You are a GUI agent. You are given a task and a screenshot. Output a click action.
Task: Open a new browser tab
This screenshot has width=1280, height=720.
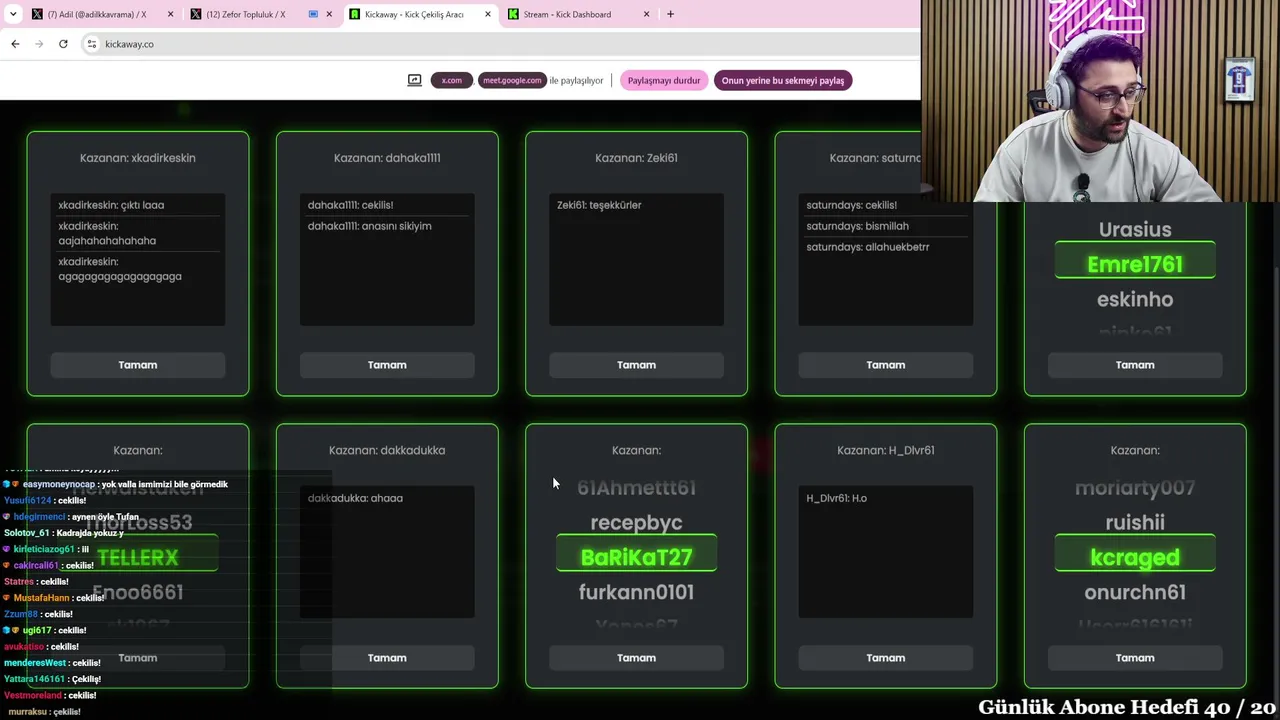click(670, 14)
